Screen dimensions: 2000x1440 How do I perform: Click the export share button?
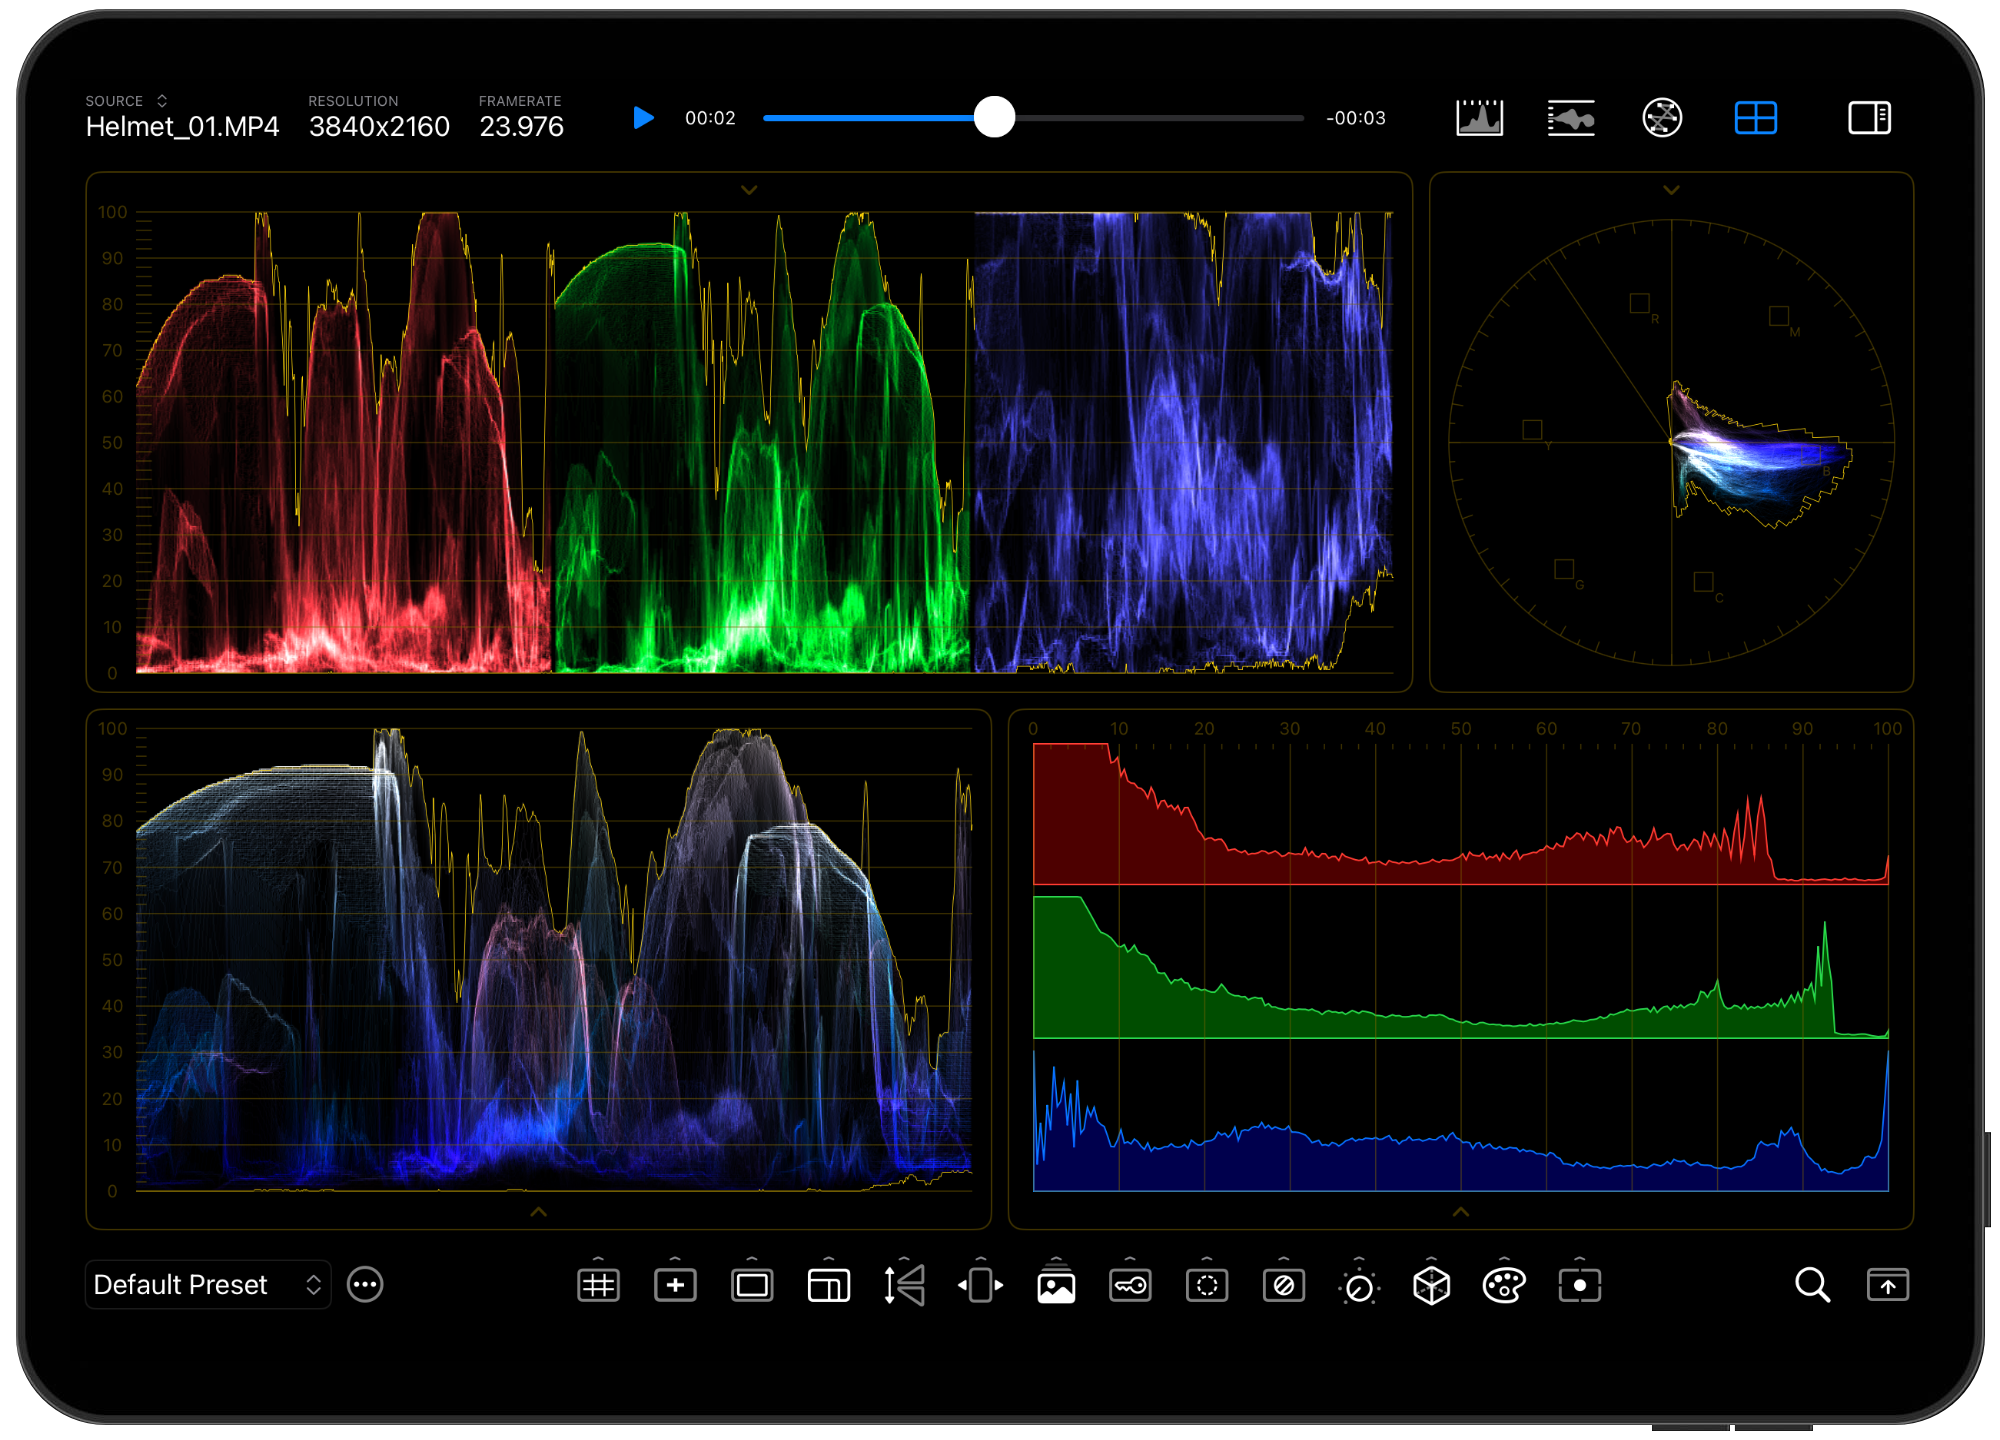[1888, 1285]
